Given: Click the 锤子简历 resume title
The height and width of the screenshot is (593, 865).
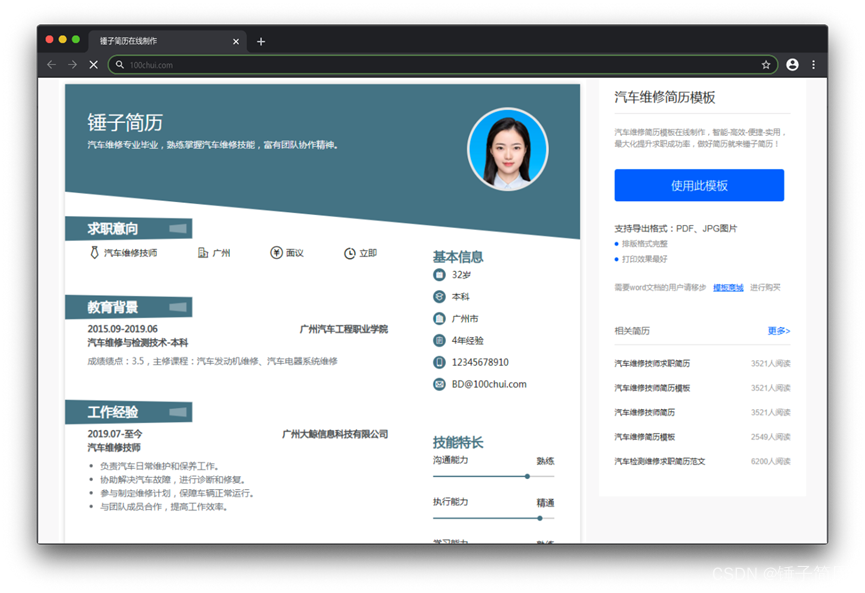Looking at the screenshot, I should pyautogui.click(x=125, y=122).
